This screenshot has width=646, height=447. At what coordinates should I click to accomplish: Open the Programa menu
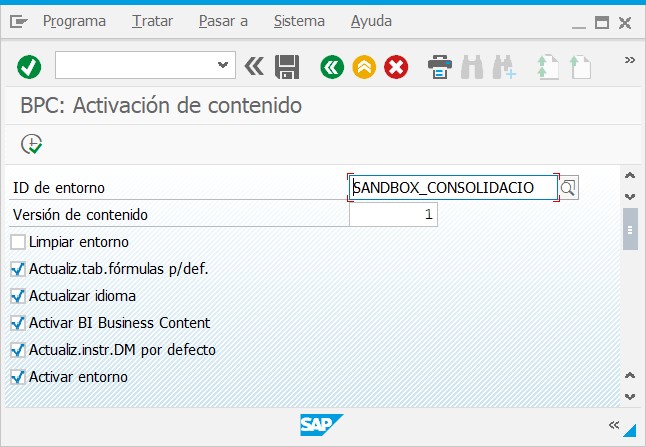(x=75, y=21)
